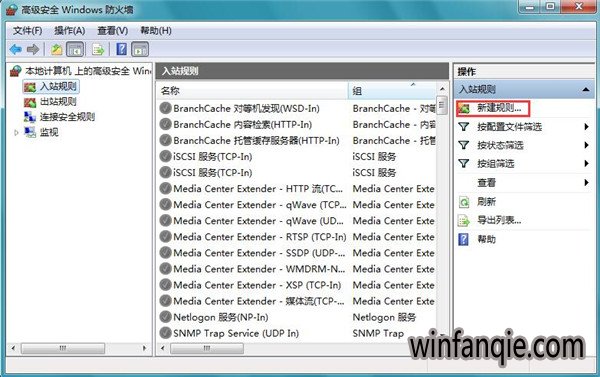Image resolution: width=600 pixels, height=377 pixels.
Task: Click the export icon beside 导出列表
Action: coord(464,221)
